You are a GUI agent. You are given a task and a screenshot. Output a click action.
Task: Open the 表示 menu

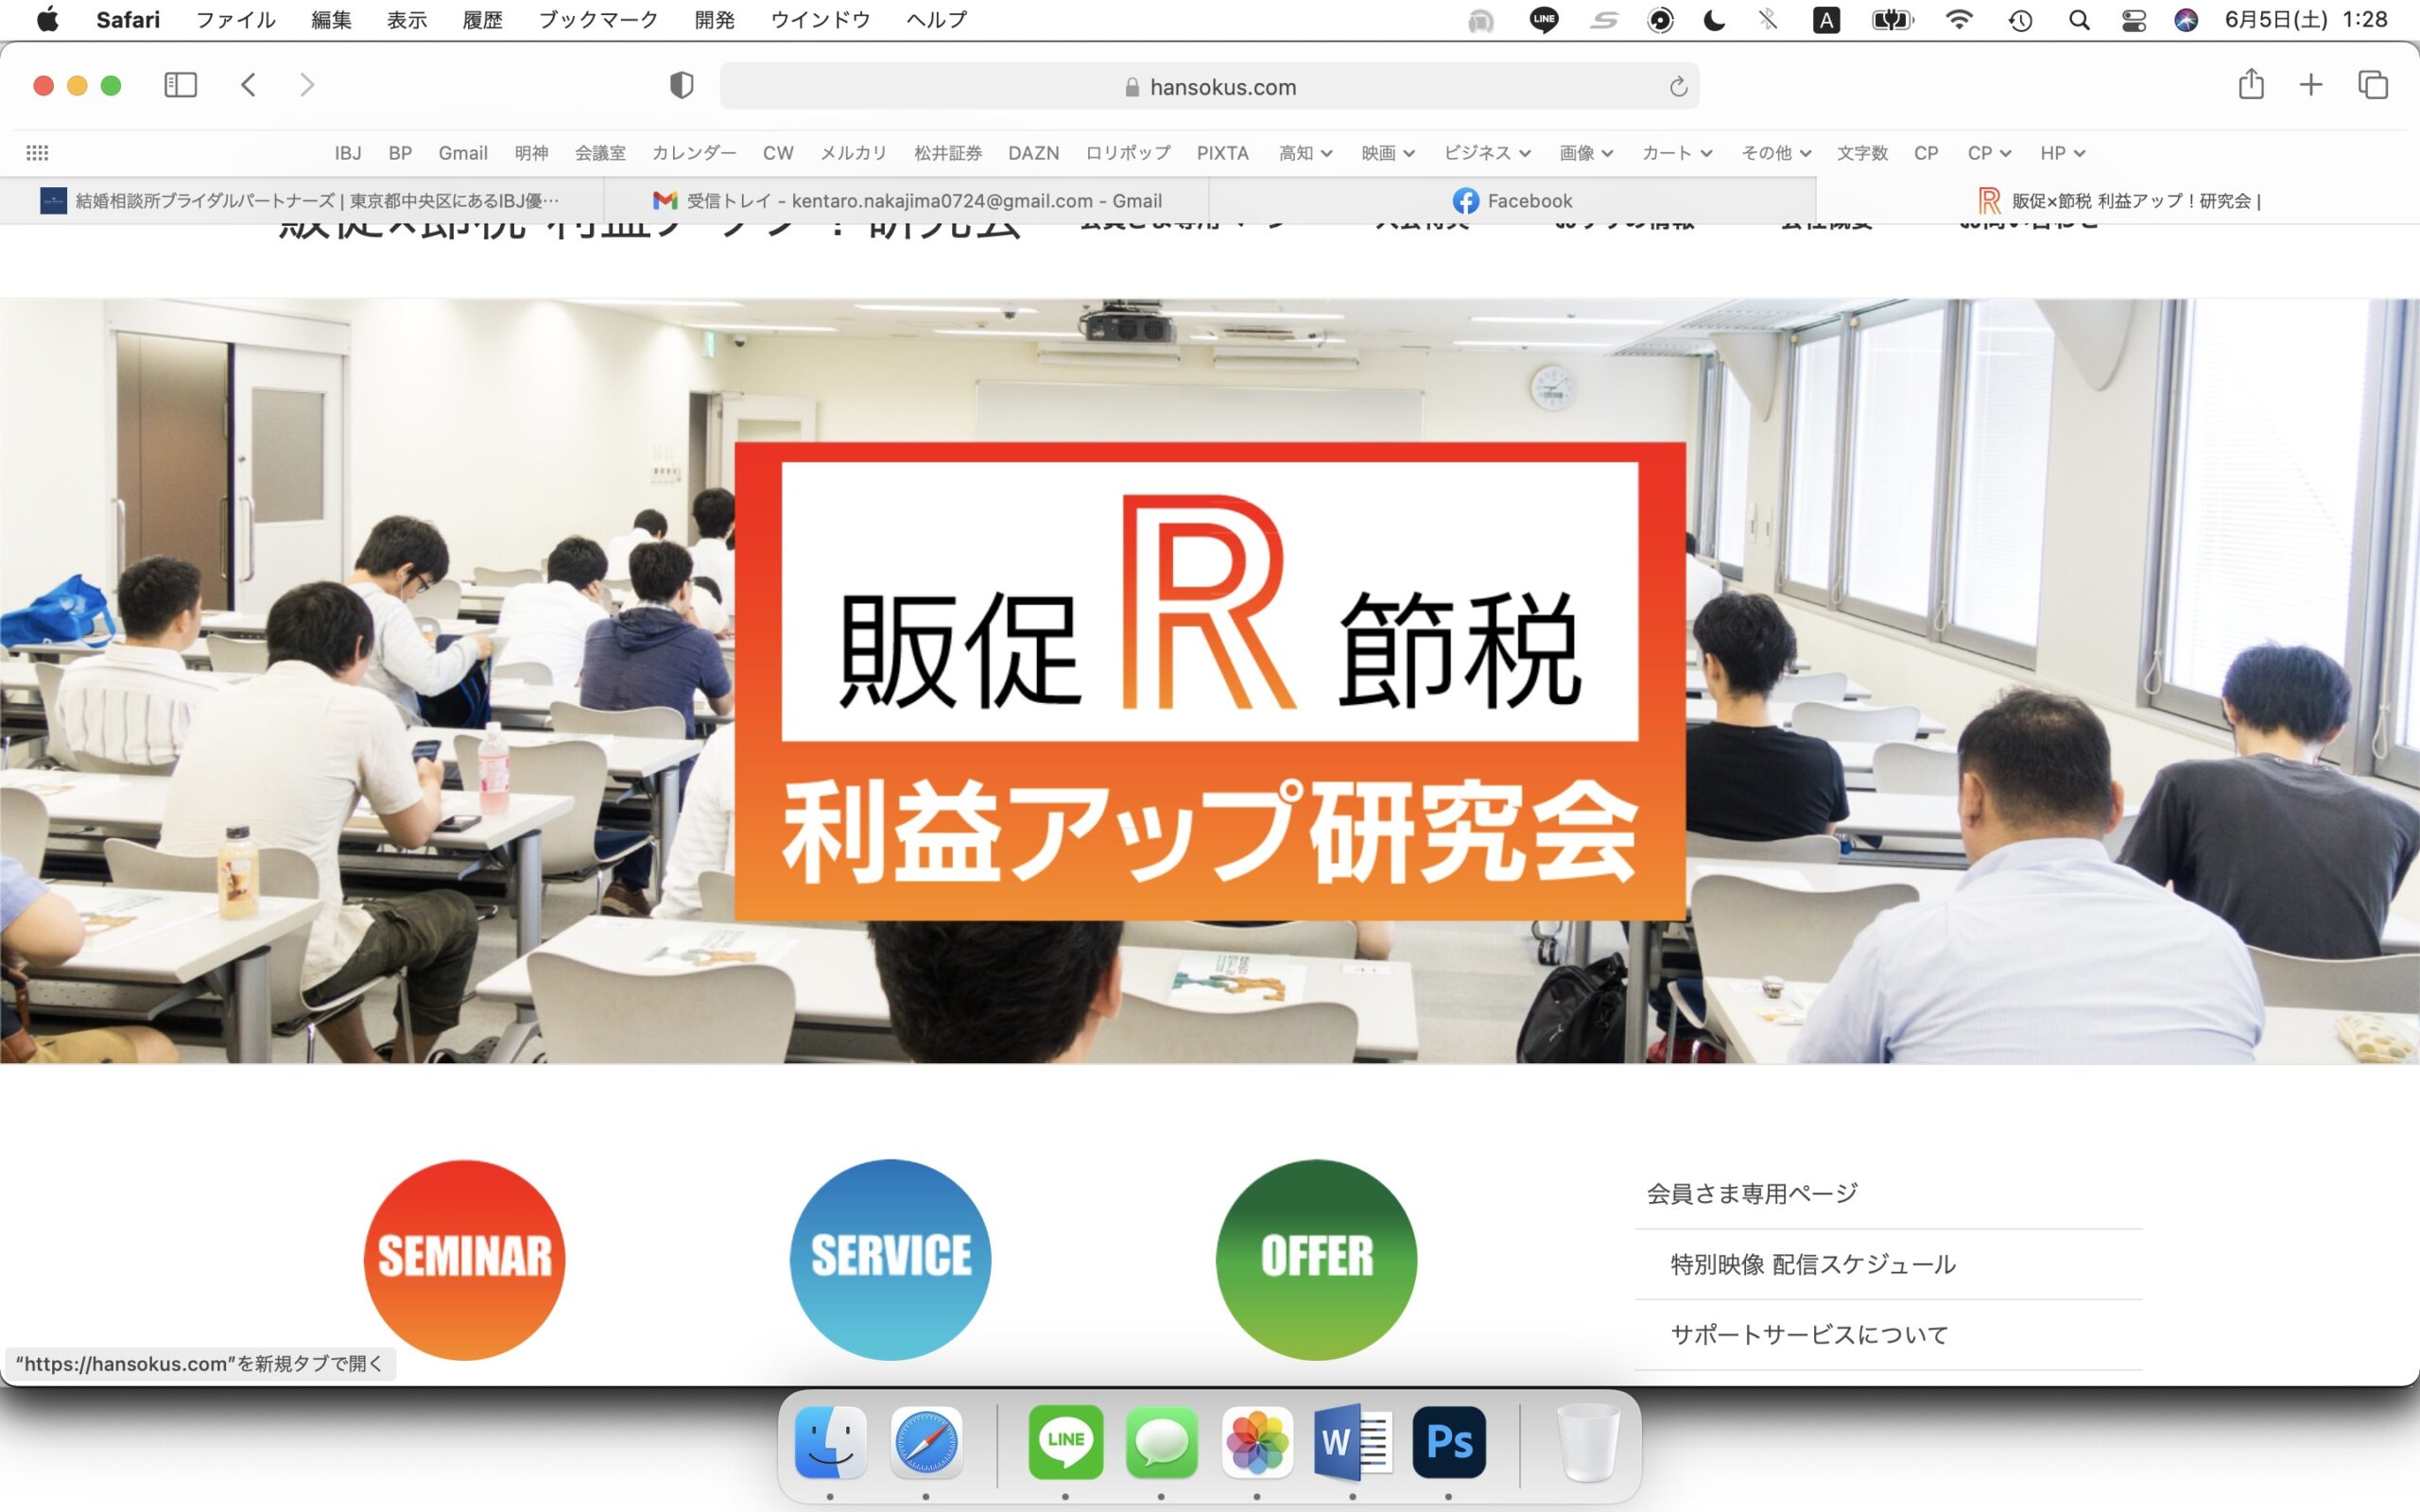click(407, 19)
